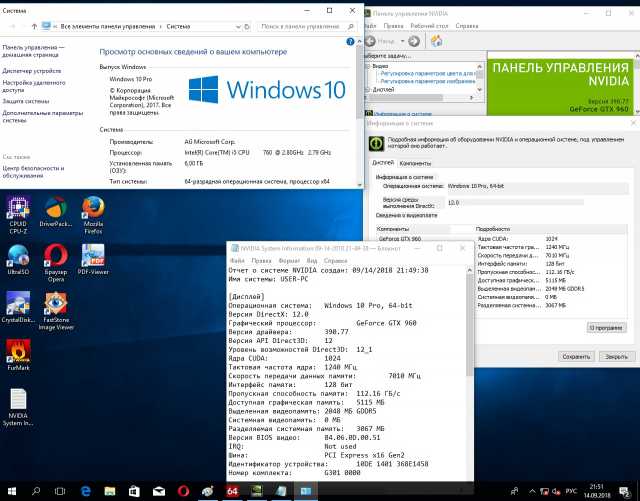
Task: Launch FastStone Image Viewer desktop icon
Action: click(x=56, y=311)
